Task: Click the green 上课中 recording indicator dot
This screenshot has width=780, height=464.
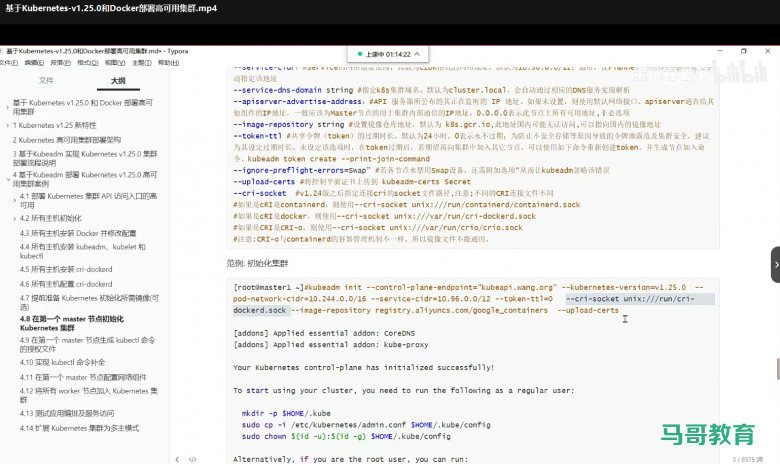Action: tap(360, 54)
